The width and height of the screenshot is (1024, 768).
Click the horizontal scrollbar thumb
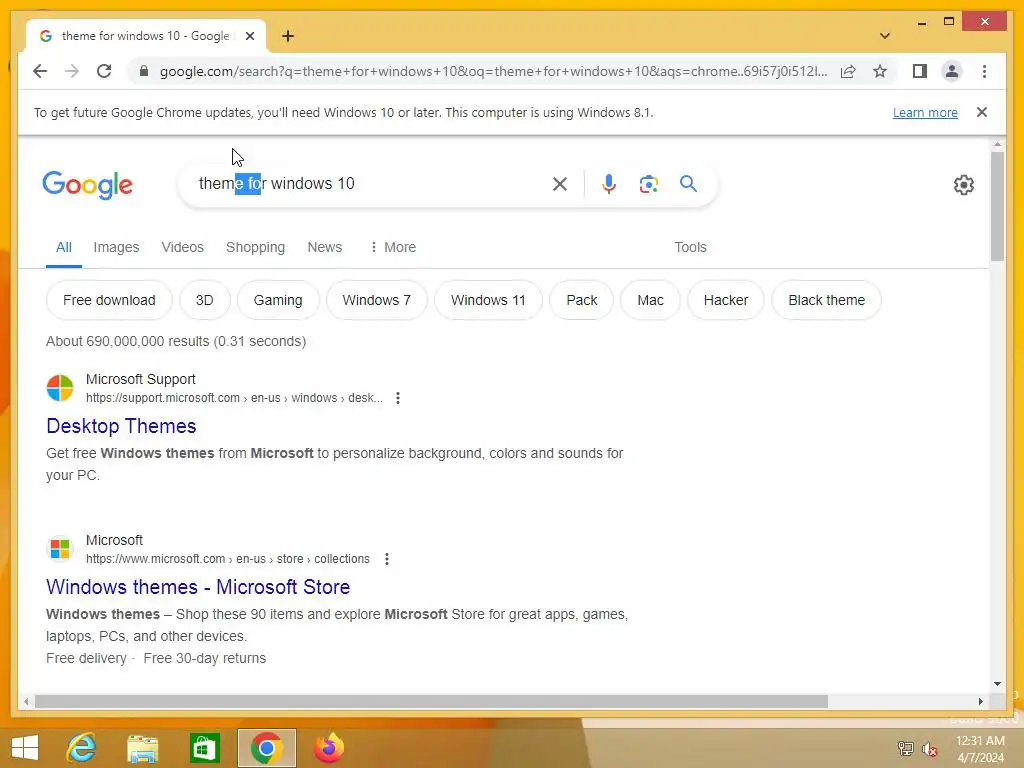431,701
